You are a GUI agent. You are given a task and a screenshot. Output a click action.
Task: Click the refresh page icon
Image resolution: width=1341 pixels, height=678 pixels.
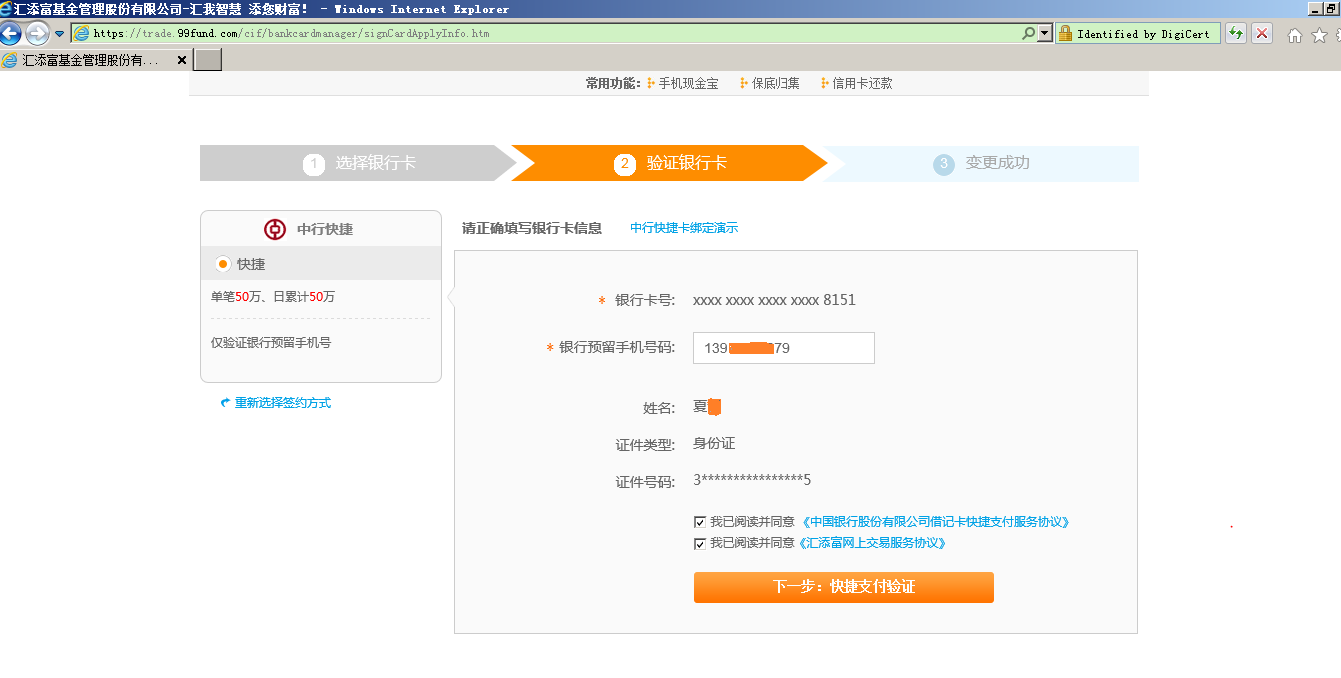pyautogui.click(x=1236, y=33)
